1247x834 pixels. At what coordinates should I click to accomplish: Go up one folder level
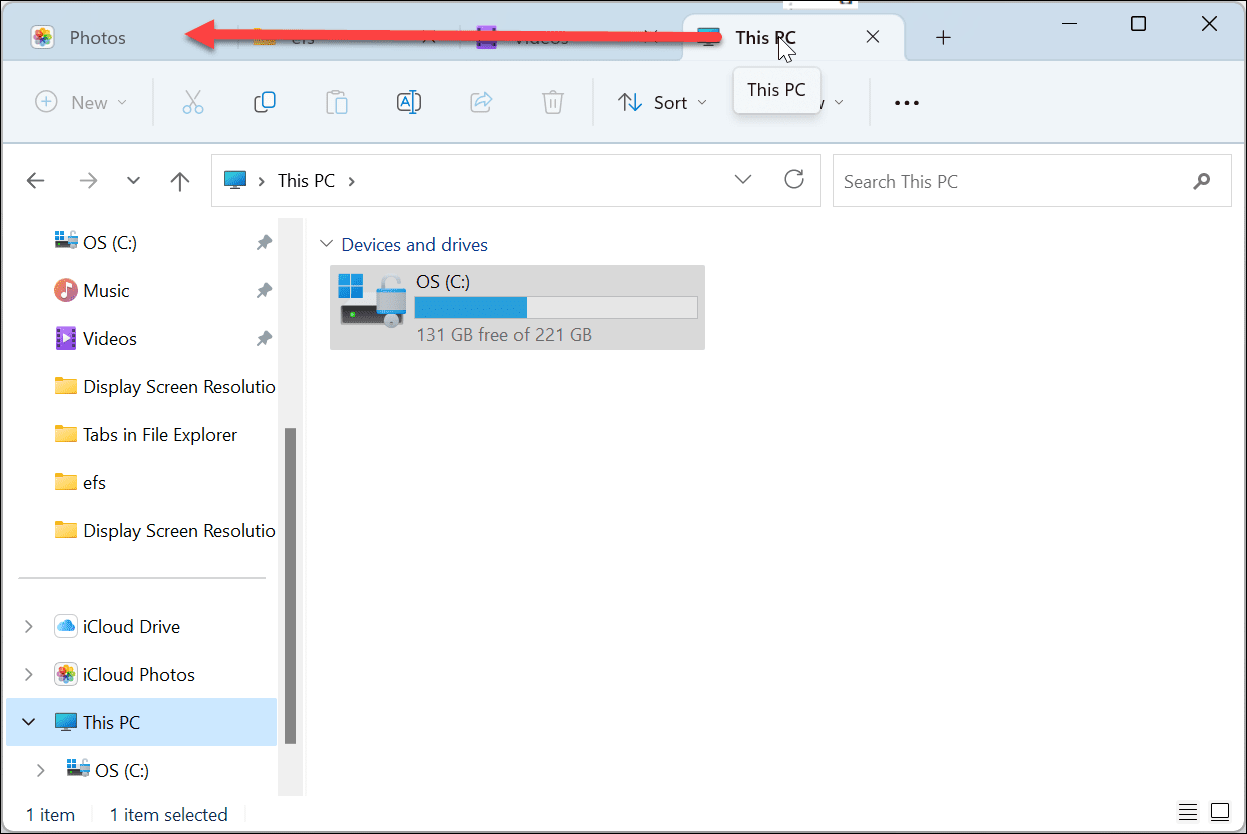[x=180, y=181]
